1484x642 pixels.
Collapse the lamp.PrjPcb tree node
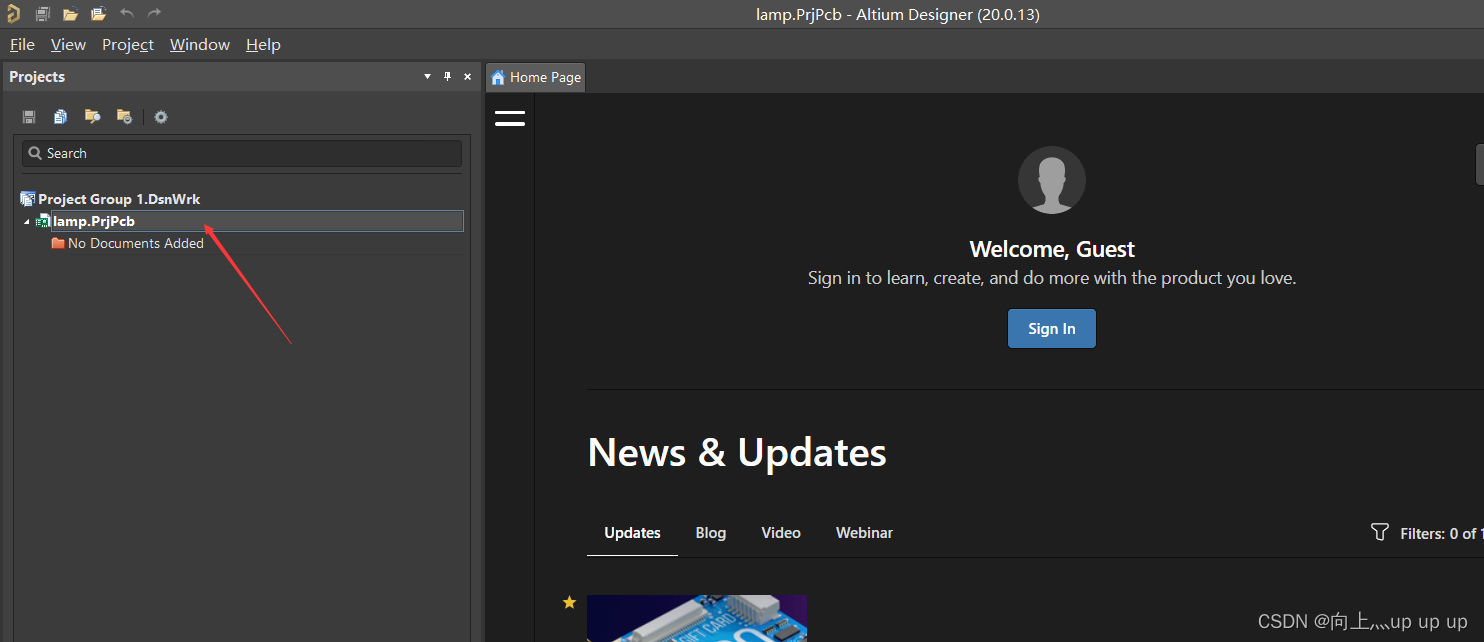point(27,222)
